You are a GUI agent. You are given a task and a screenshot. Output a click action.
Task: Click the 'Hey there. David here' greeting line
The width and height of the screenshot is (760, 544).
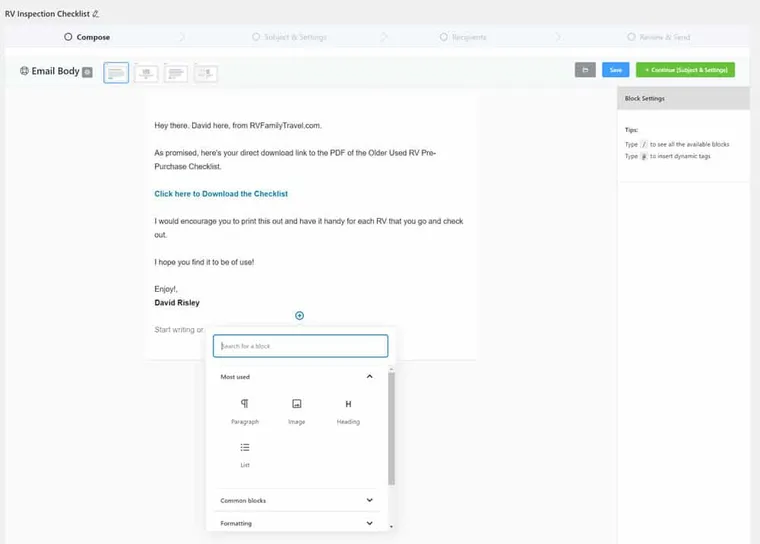pos(238,126)
